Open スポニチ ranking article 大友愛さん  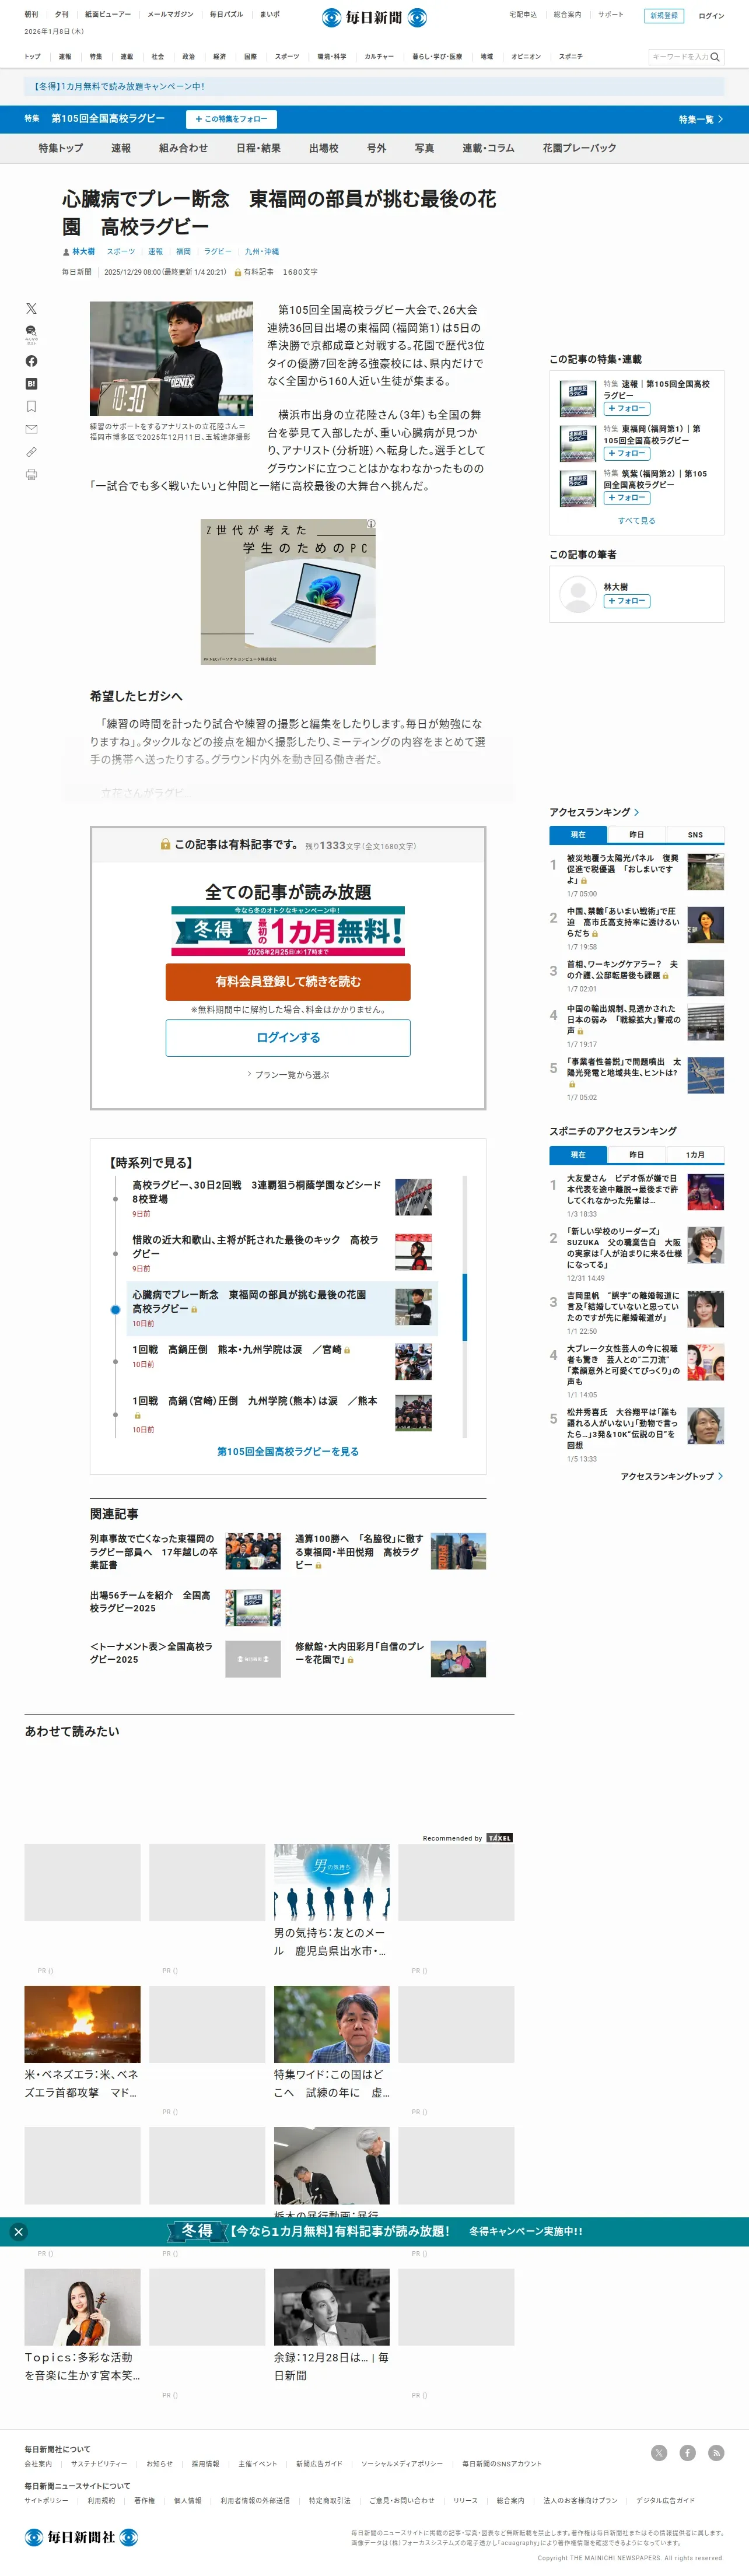[x=623, y=1189]
